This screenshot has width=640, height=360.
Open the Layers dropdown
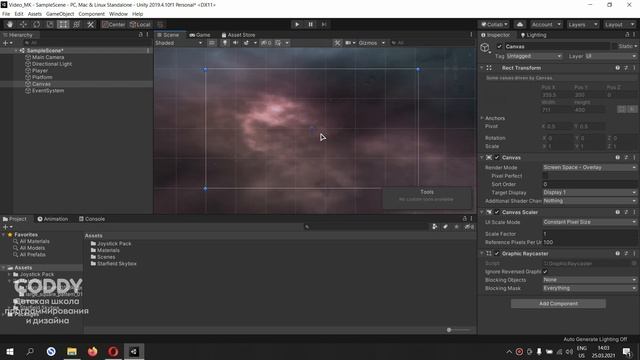click(582, 24)
